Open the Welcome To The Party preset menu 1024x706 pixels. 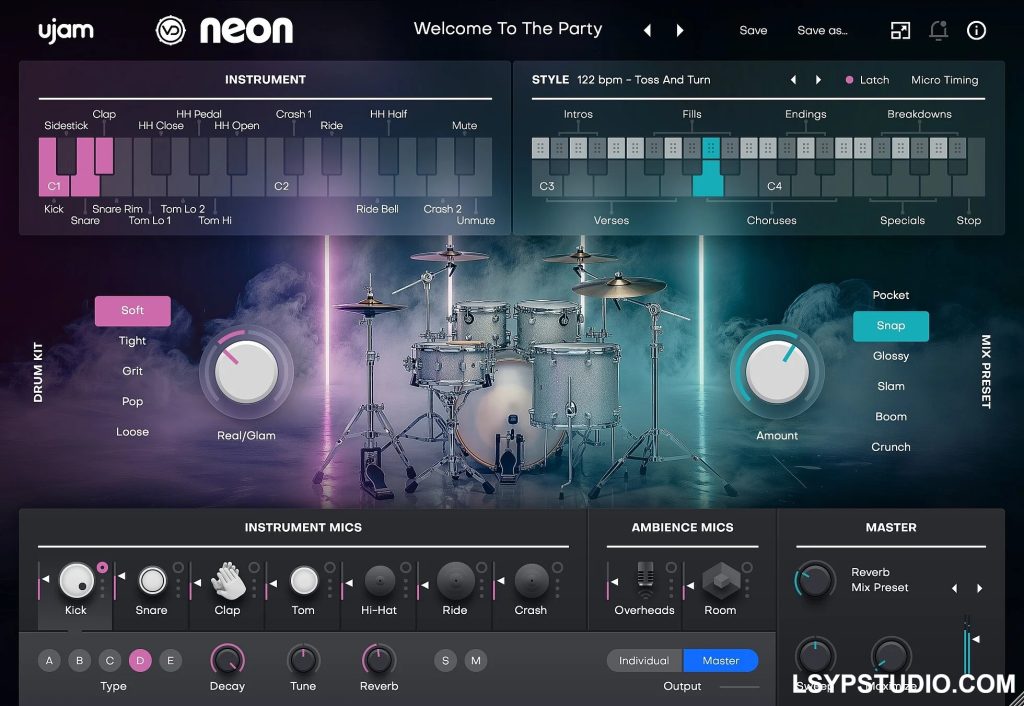click(x=507, y=29)
